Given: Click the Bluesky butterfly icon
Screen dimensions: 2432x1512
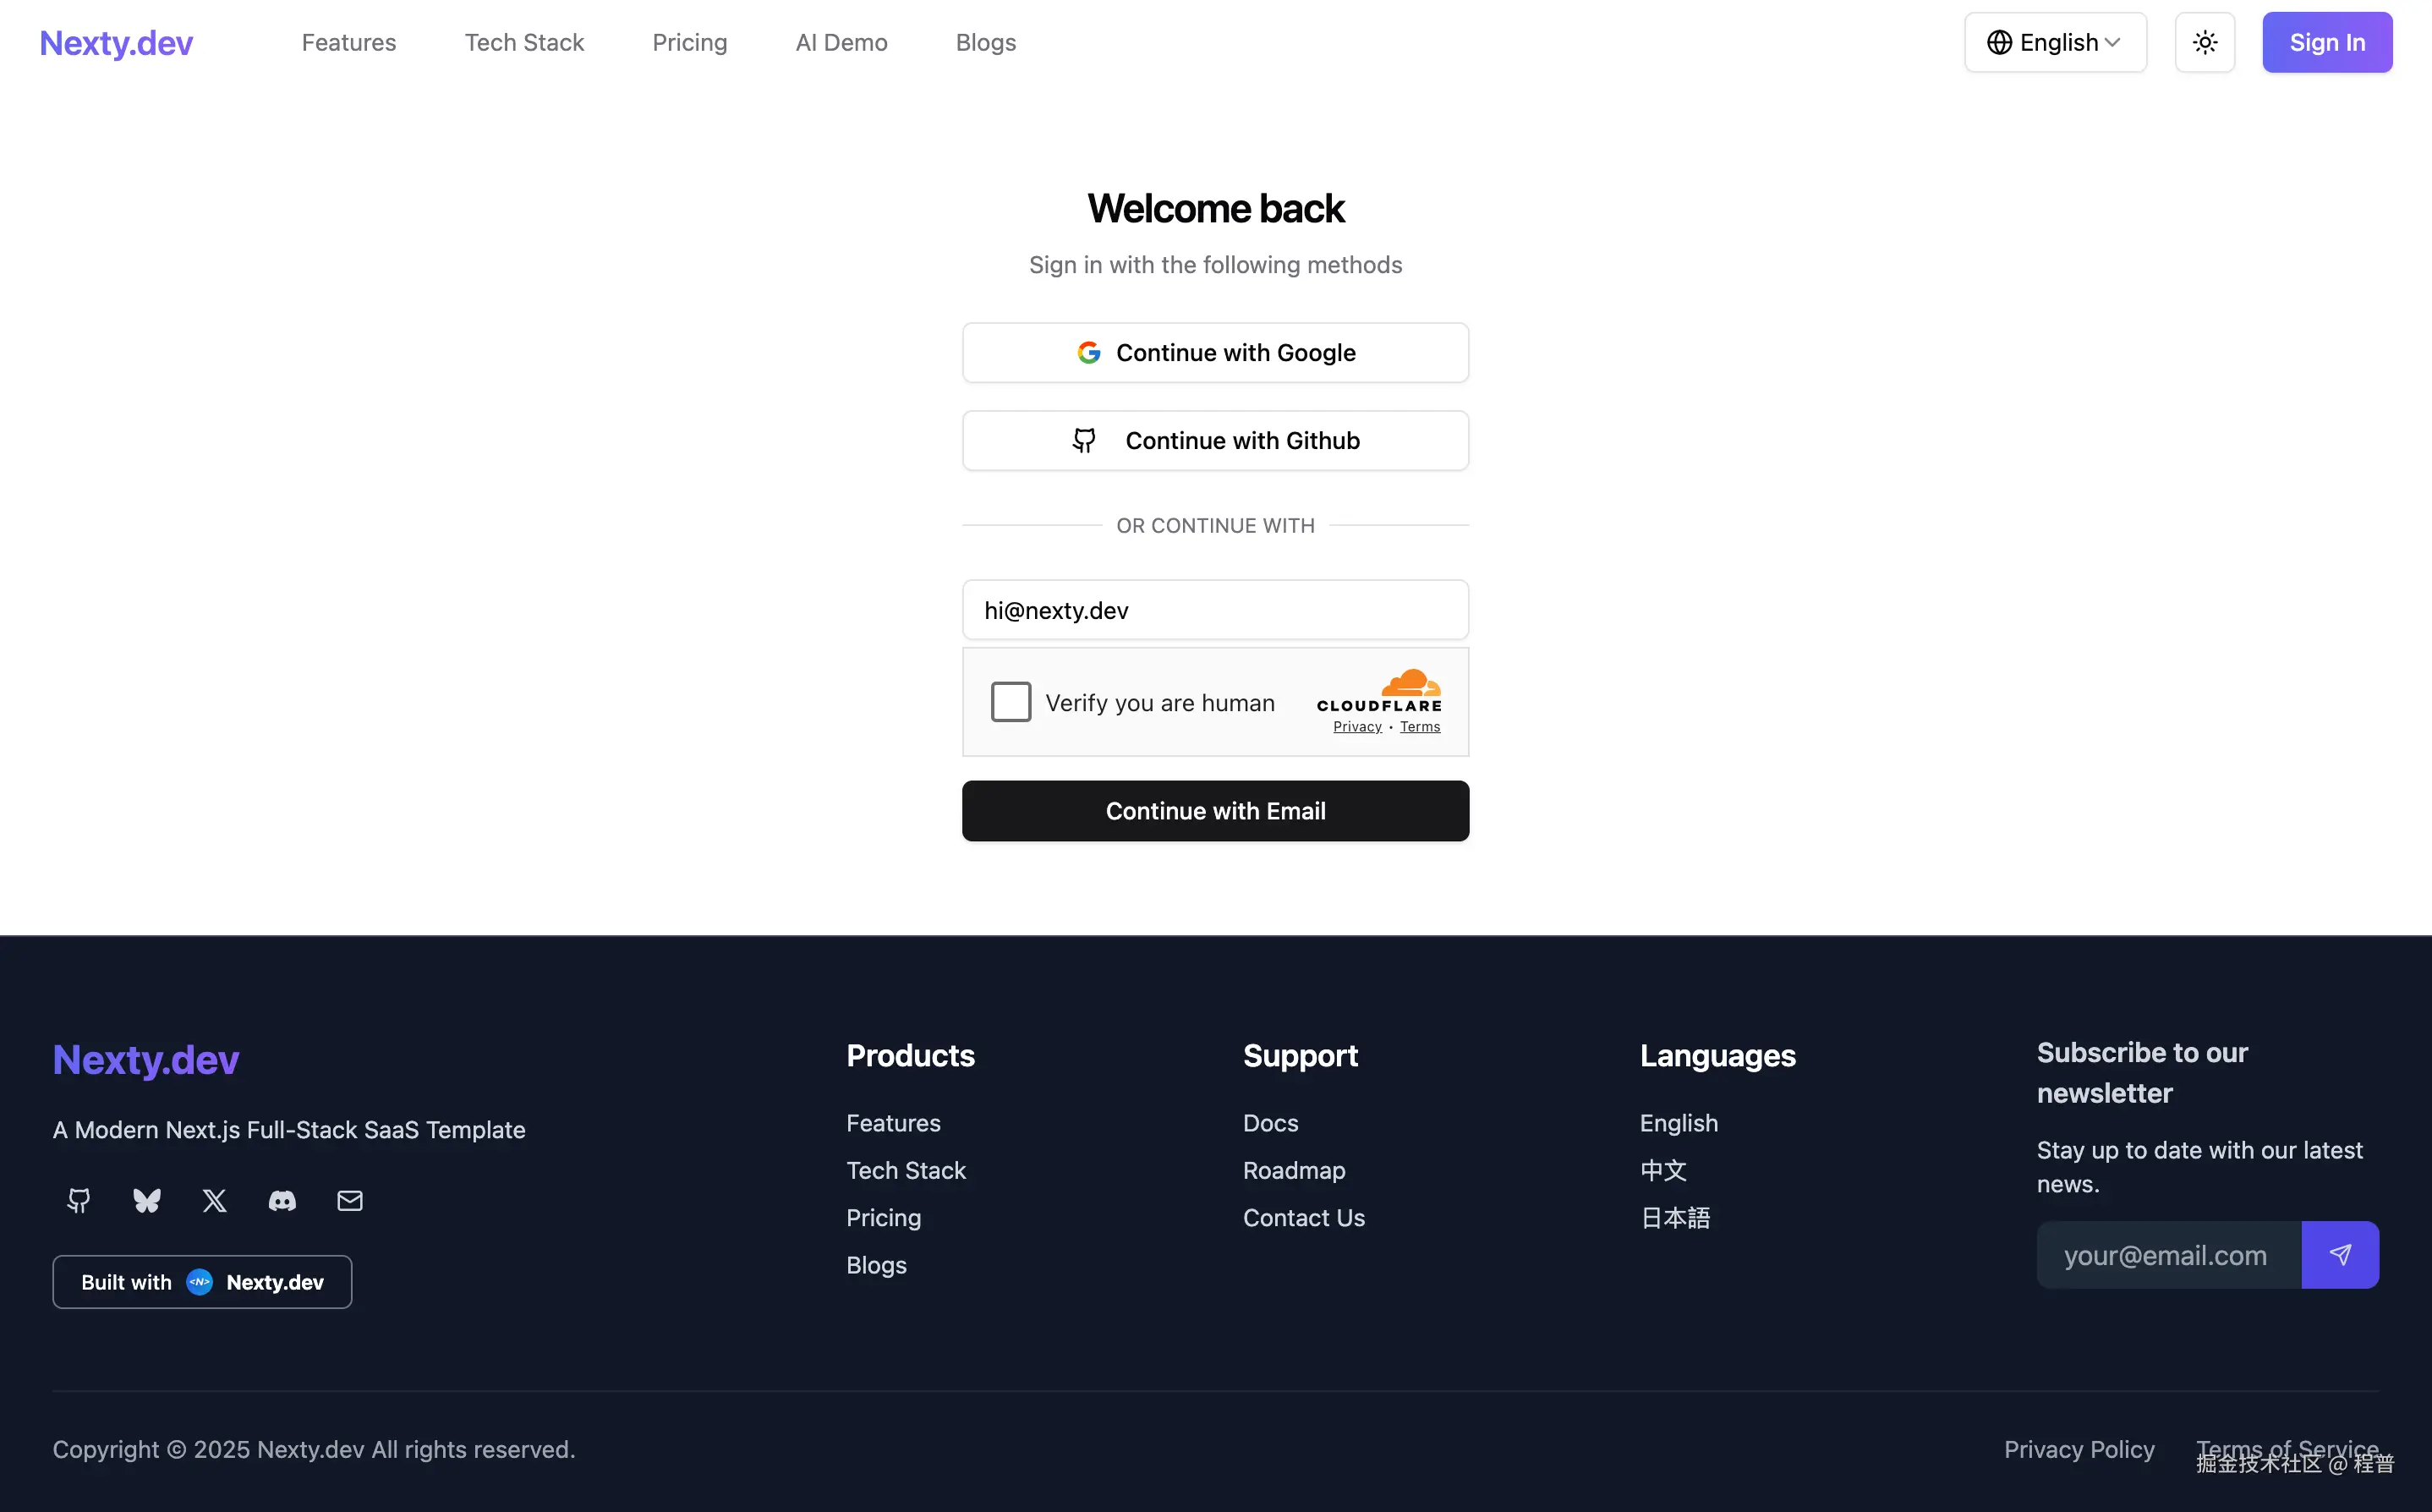Looking at the screenshot, I should click(x=147, y=1200).
